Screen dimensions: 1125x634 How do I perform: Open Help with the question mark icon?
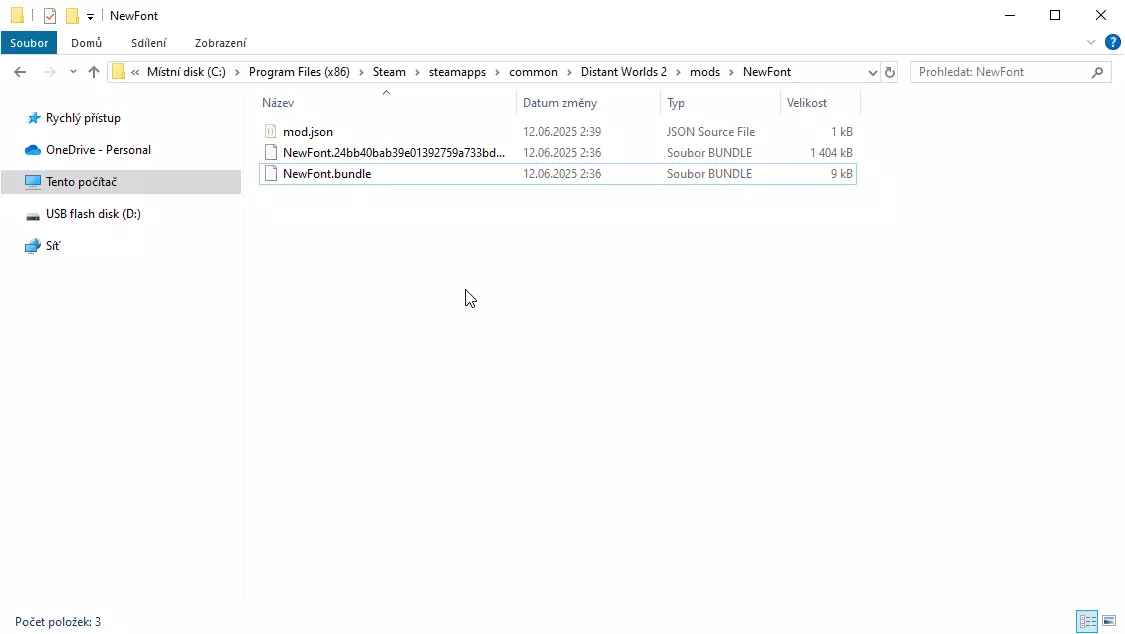coord(1113,42)
